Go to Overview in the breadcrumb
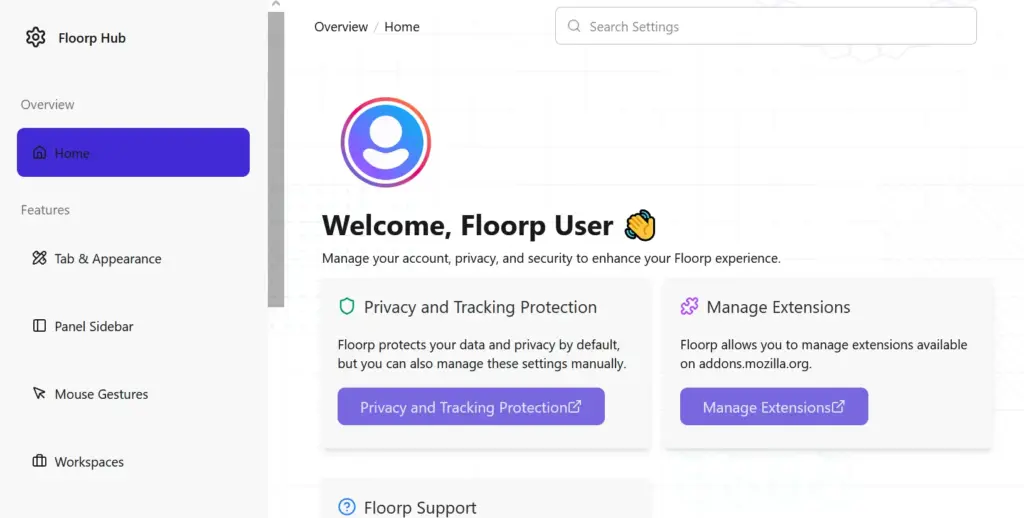Image resolution: width=1024 pixels, height=518 pixels. 341,27
